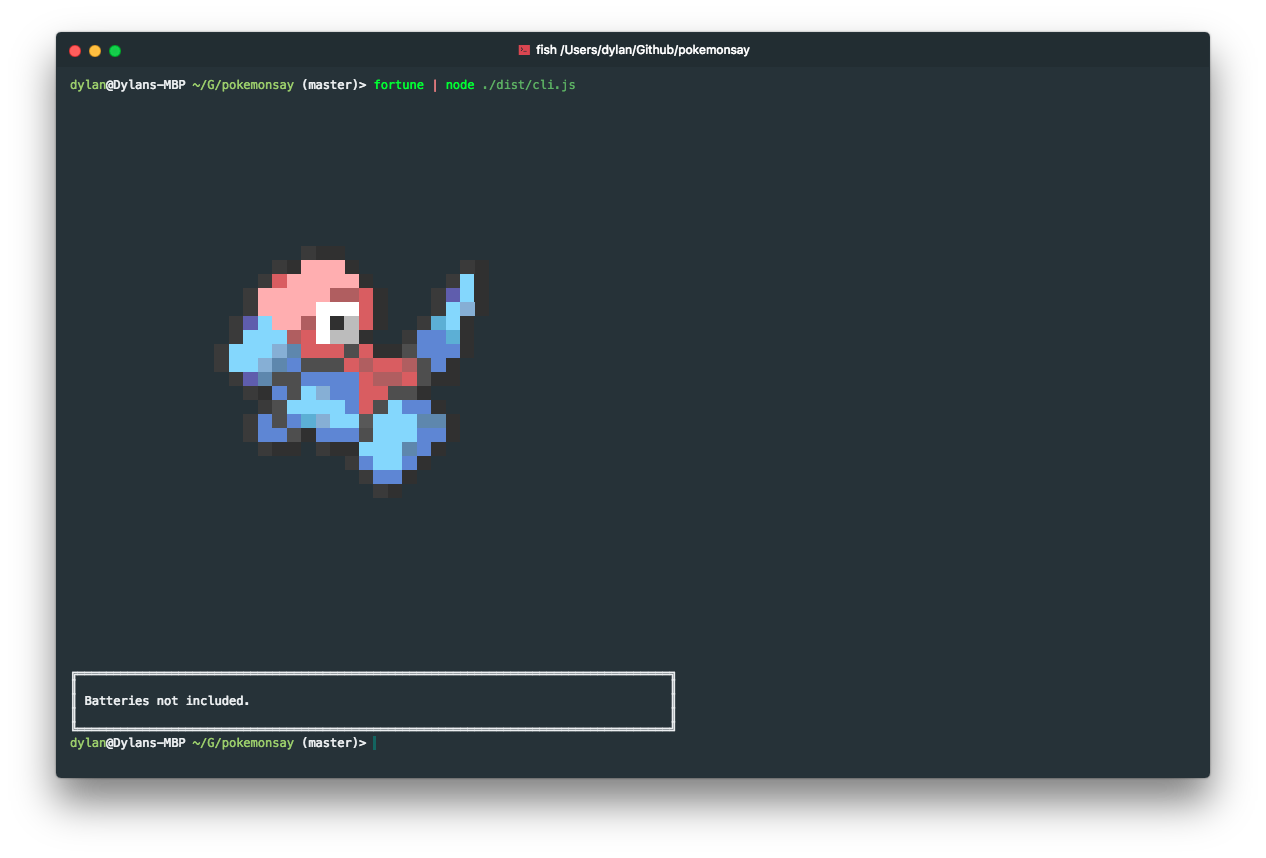The image size is (1266, 858).
Task: Click the 'Batteries not included.' text
Action: tap(167, 701)
